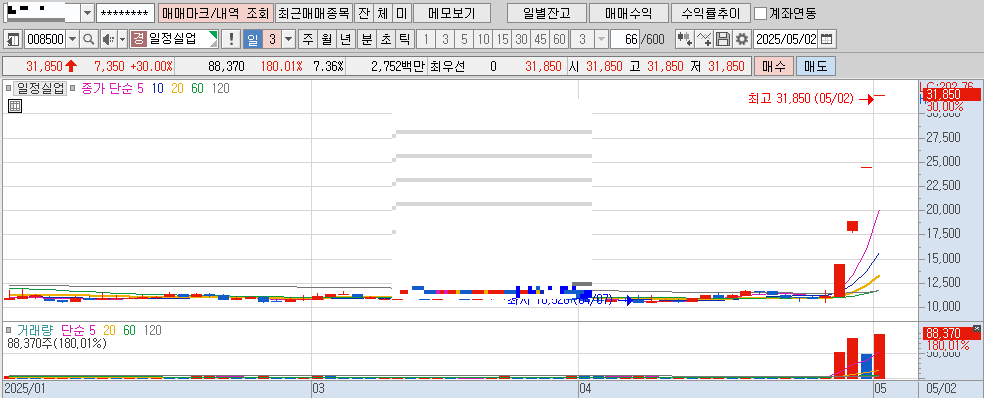Screen dimensions: 984x398
Task: Select interval preset 30
Action: point(521,40)
